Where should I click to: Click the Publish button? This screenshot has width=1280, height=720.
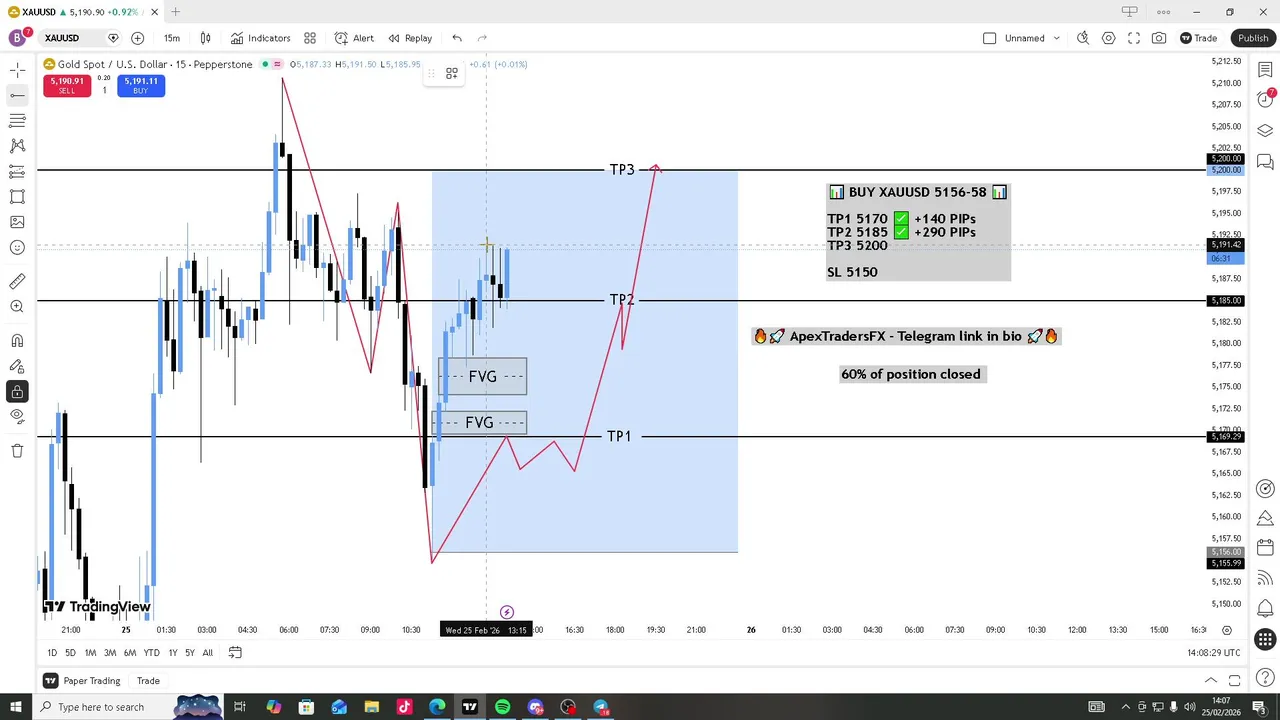pyautogui.click(x=1253, y=38)
